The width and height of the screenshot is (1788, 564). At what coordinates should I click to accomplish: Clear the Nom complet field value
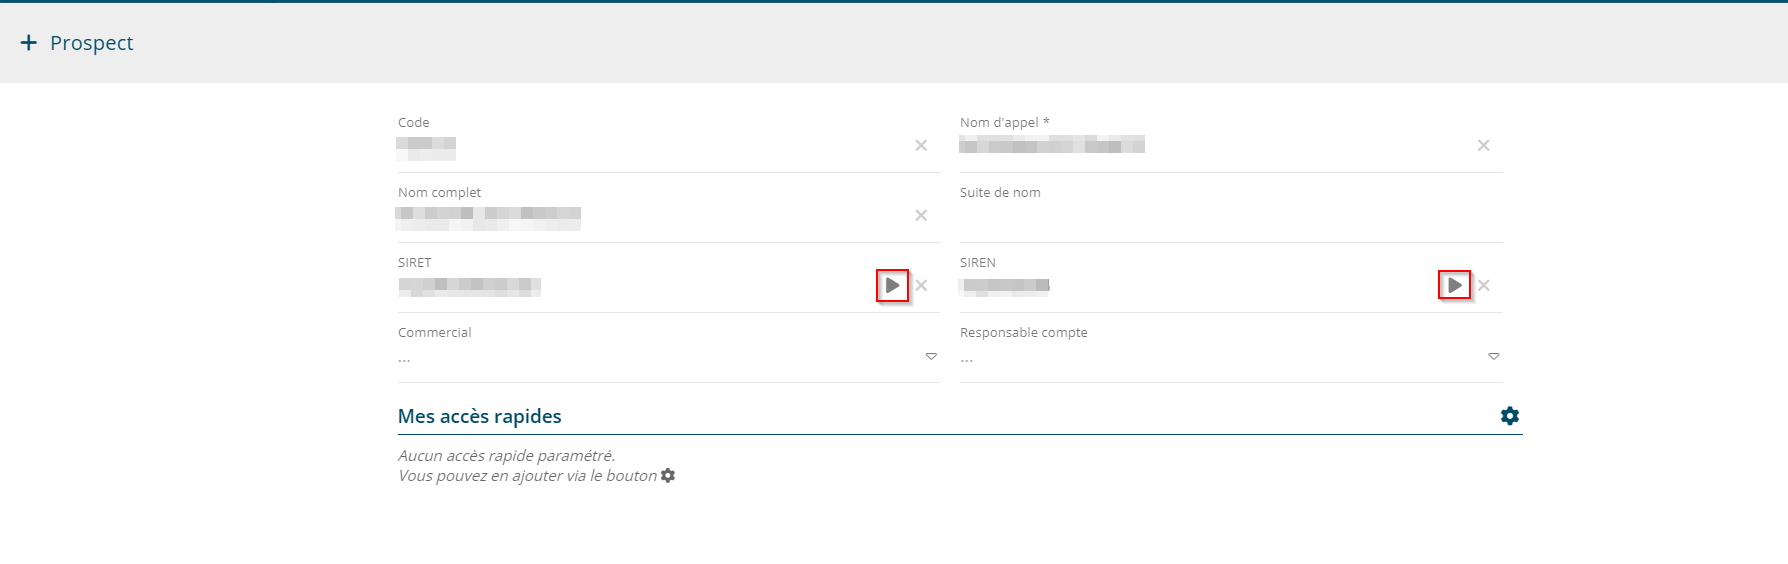(x=921, y=216)
